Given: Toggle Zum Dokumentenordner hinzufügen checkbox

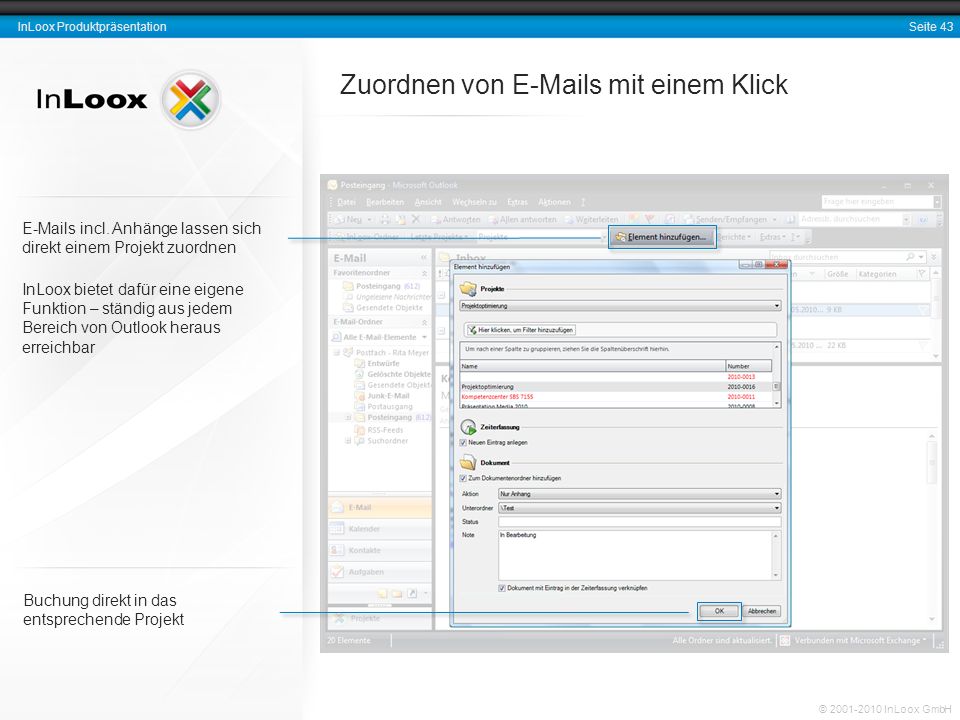Looking at the screenshot, I should point(463,478).
